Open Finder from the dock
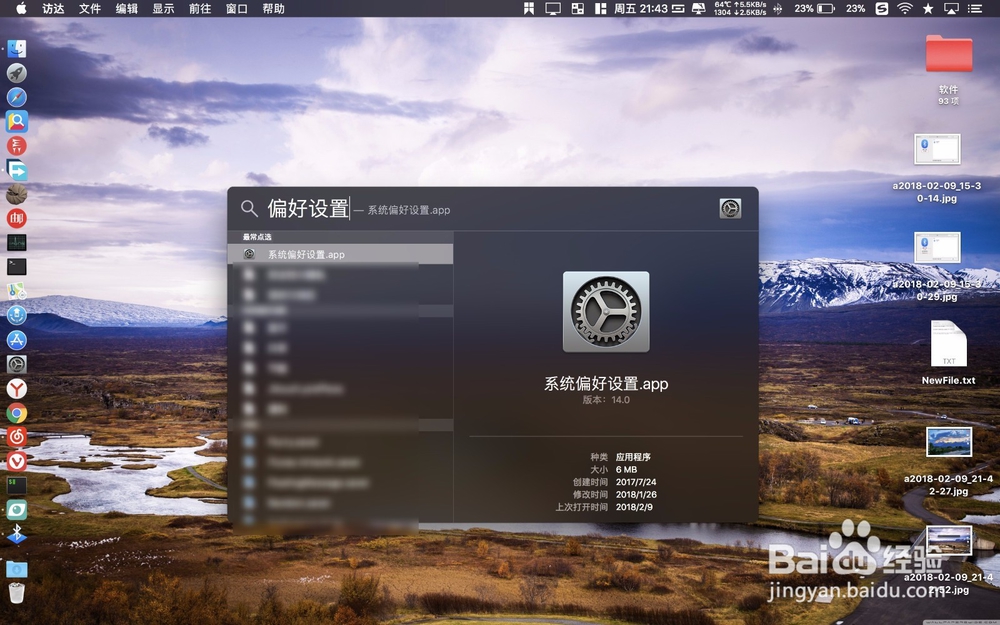Image resolution: width=1000 pixels, height=625 pixels. click(17, 48)
